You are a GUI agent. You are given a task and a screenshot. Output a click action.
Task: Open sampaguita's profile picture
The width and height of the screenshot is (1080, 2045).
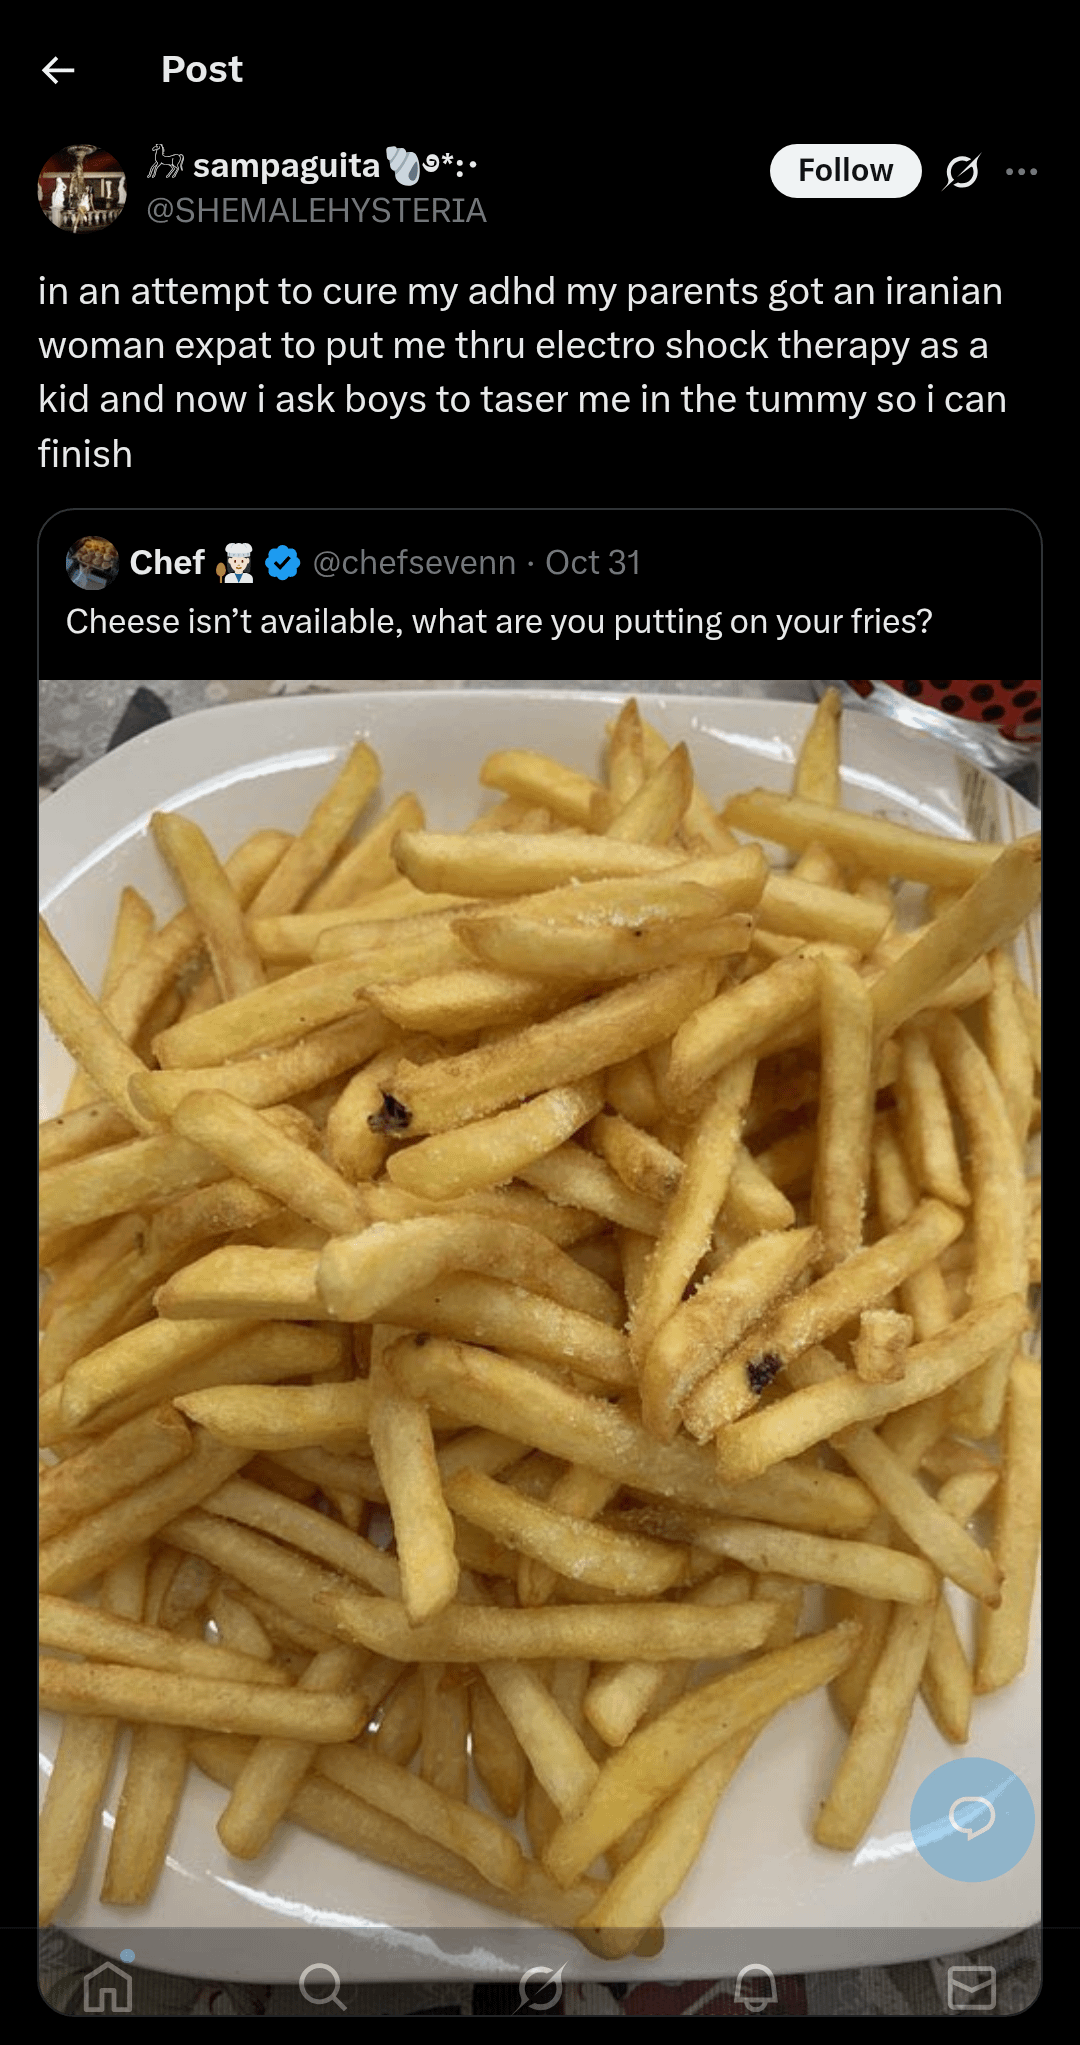[x=82, y=188]
